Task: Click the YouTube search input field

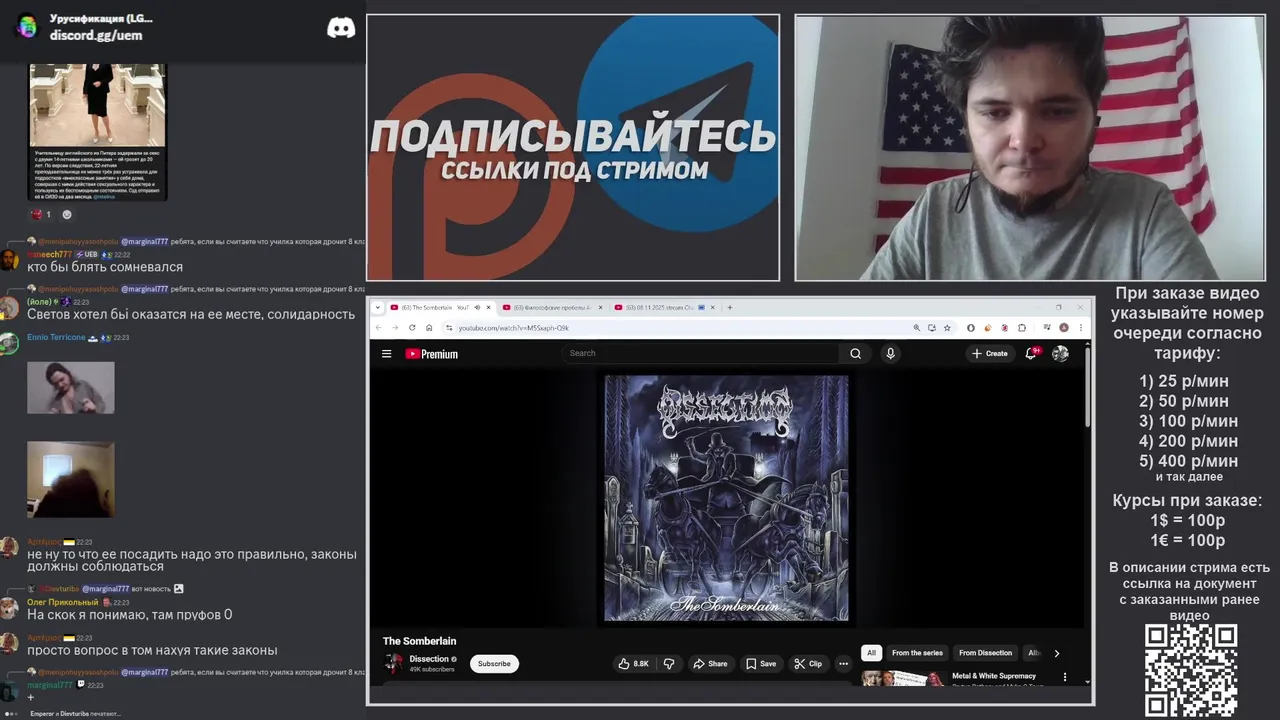Action: coord(700,353)
